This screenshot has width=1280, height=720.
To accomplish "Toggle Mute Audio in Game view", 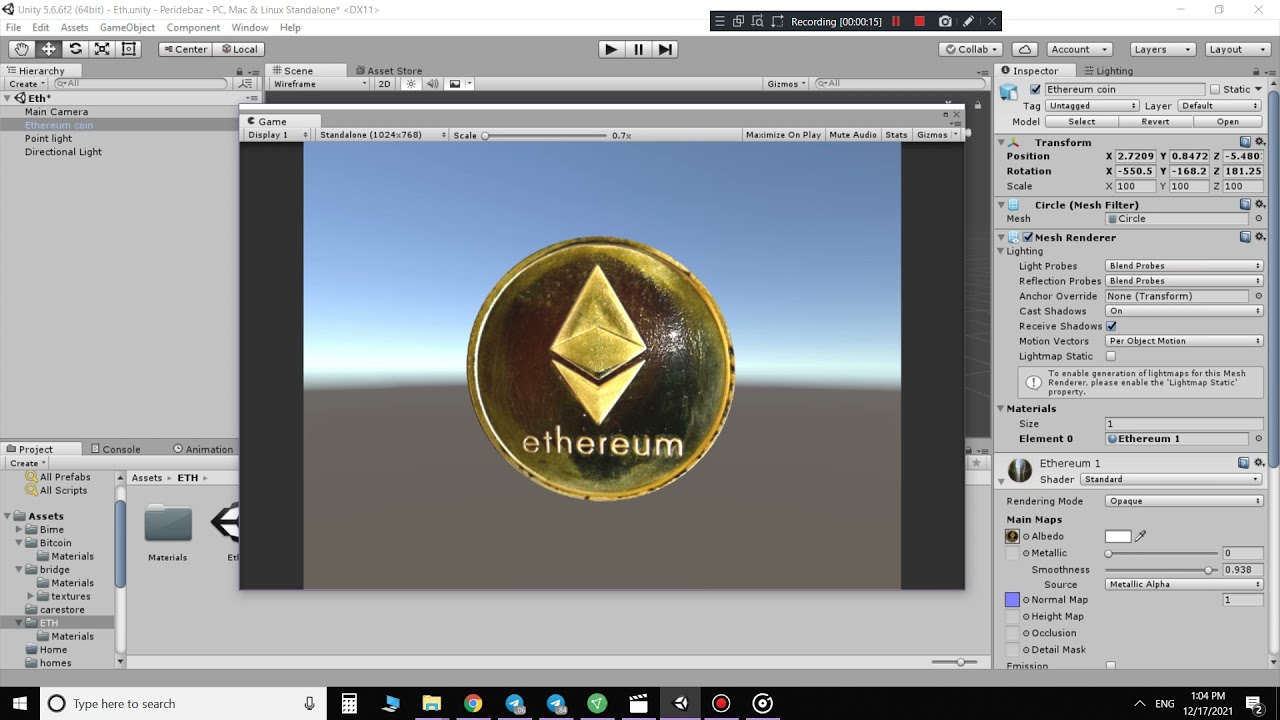I will 853,135.
